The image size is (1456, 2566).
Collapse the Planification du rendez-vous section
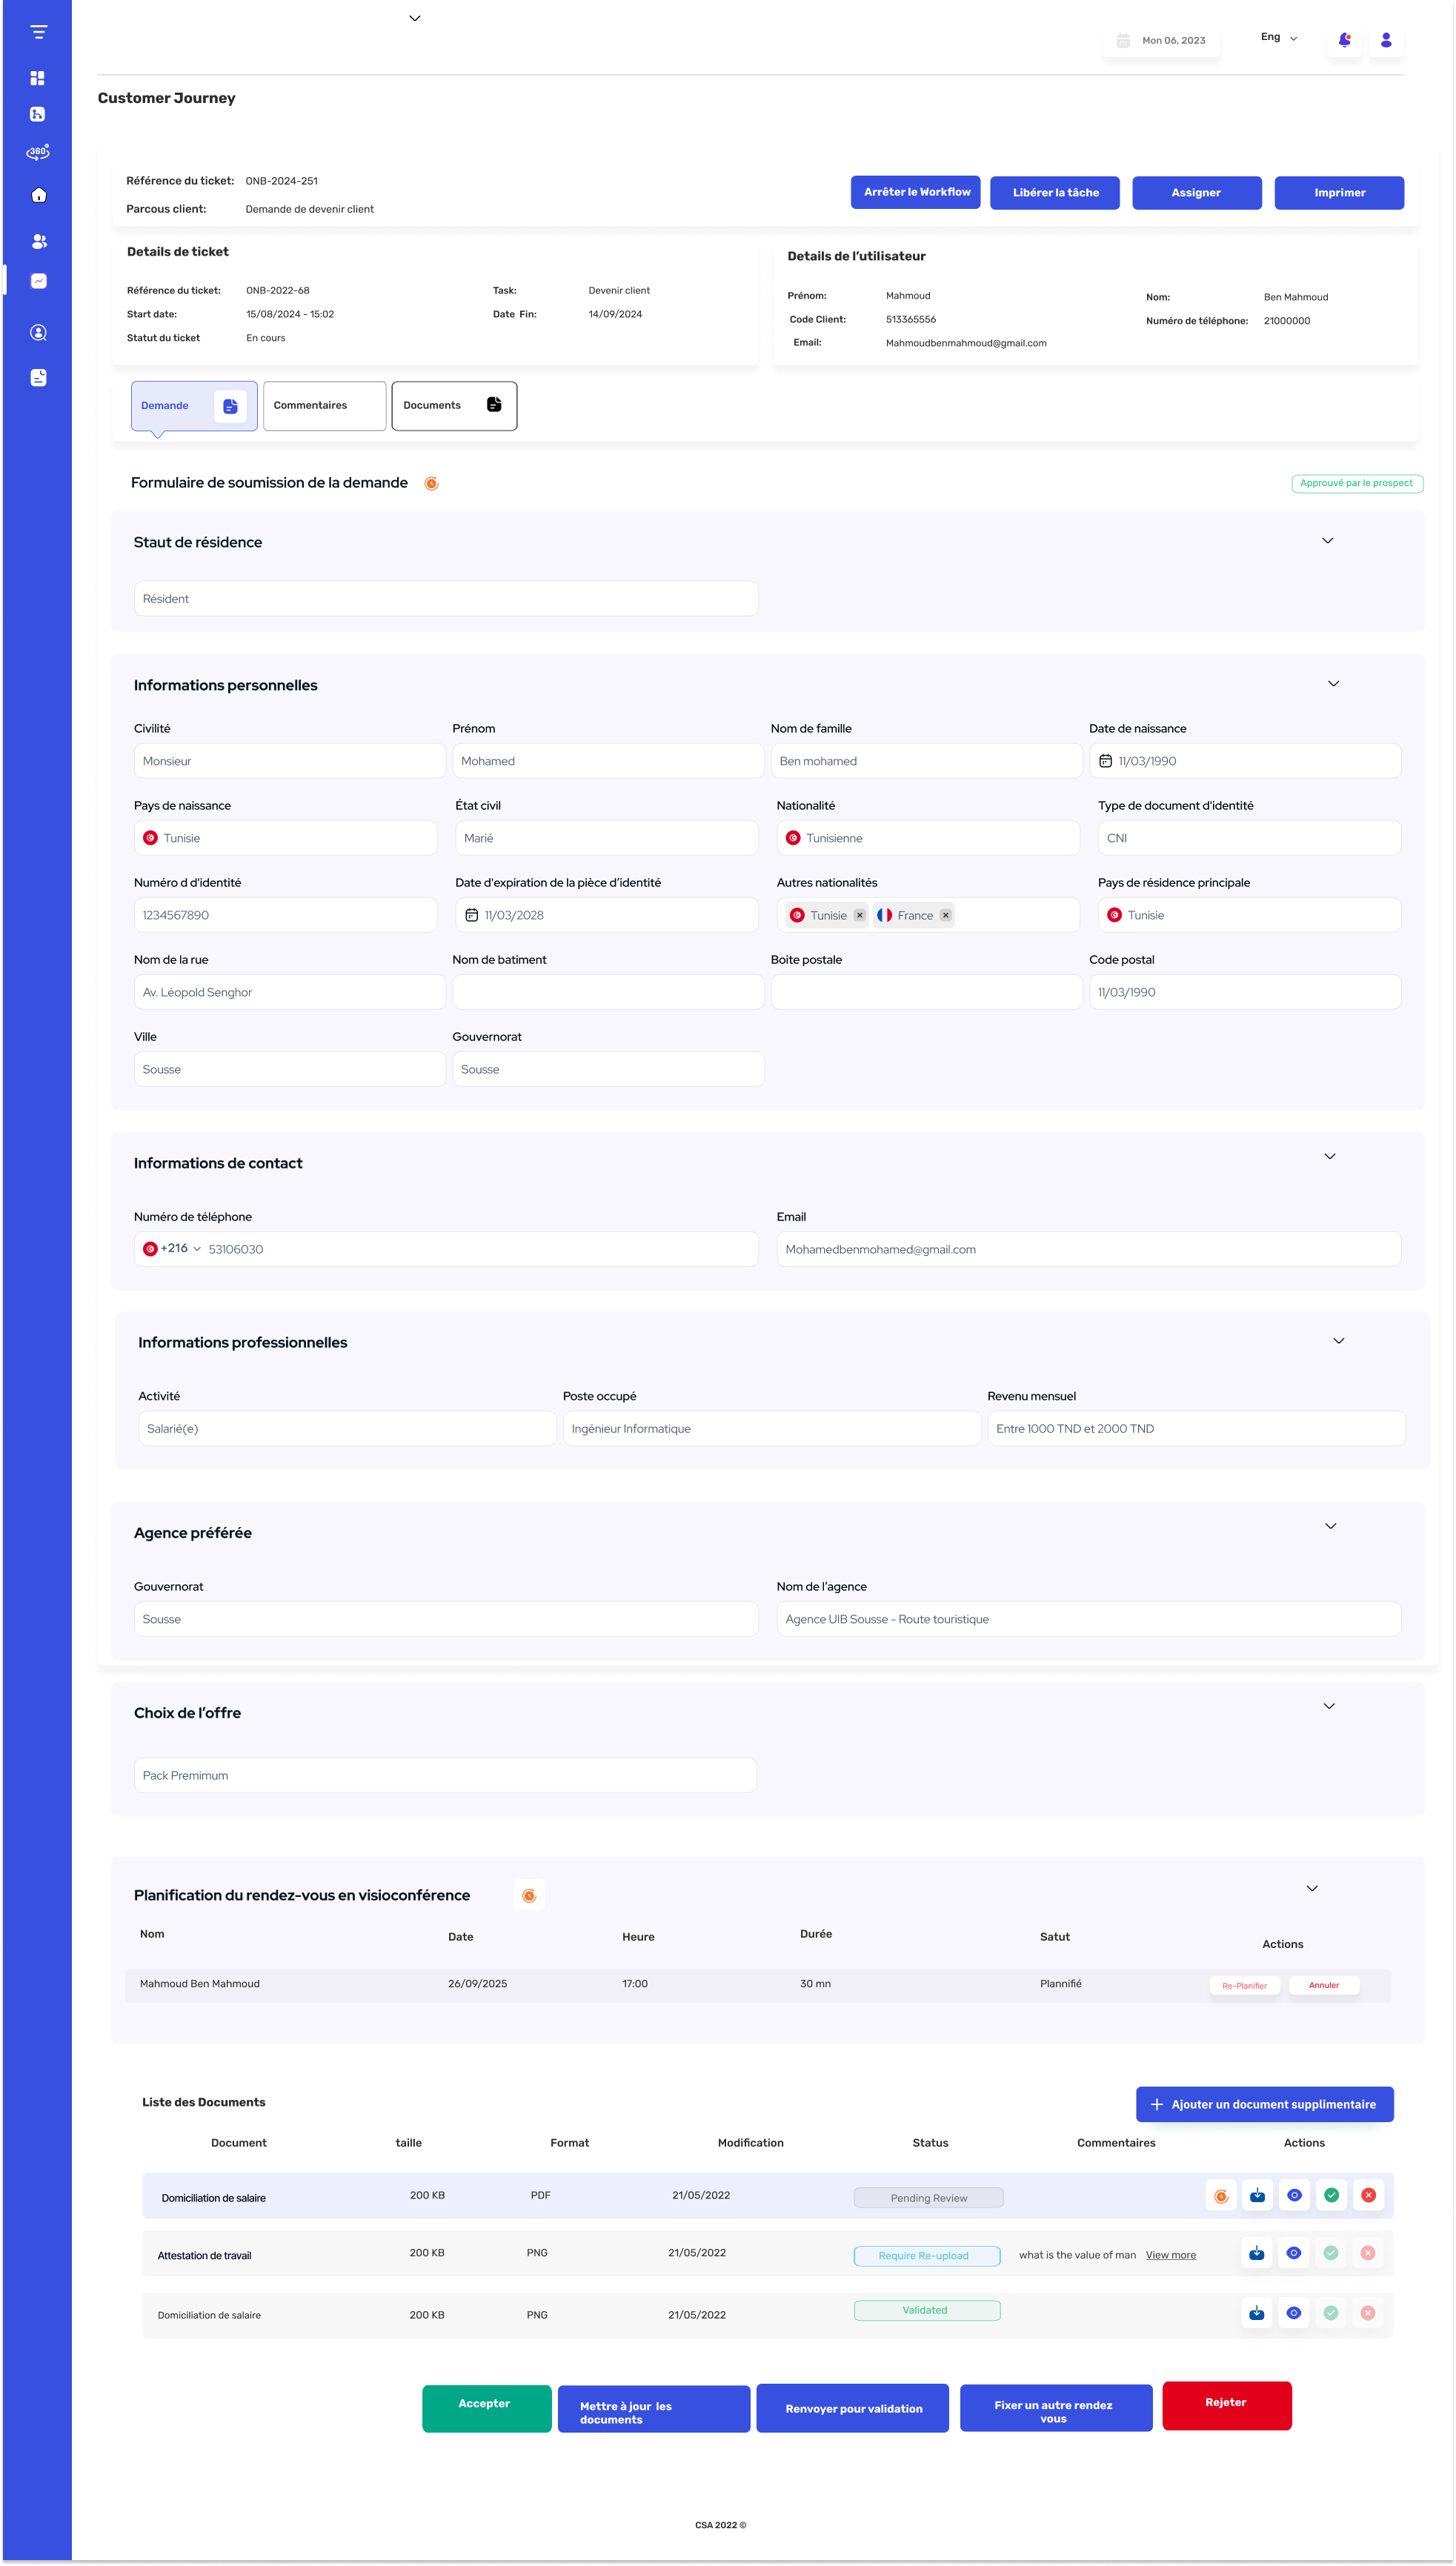click(x=1312, y=1888)
